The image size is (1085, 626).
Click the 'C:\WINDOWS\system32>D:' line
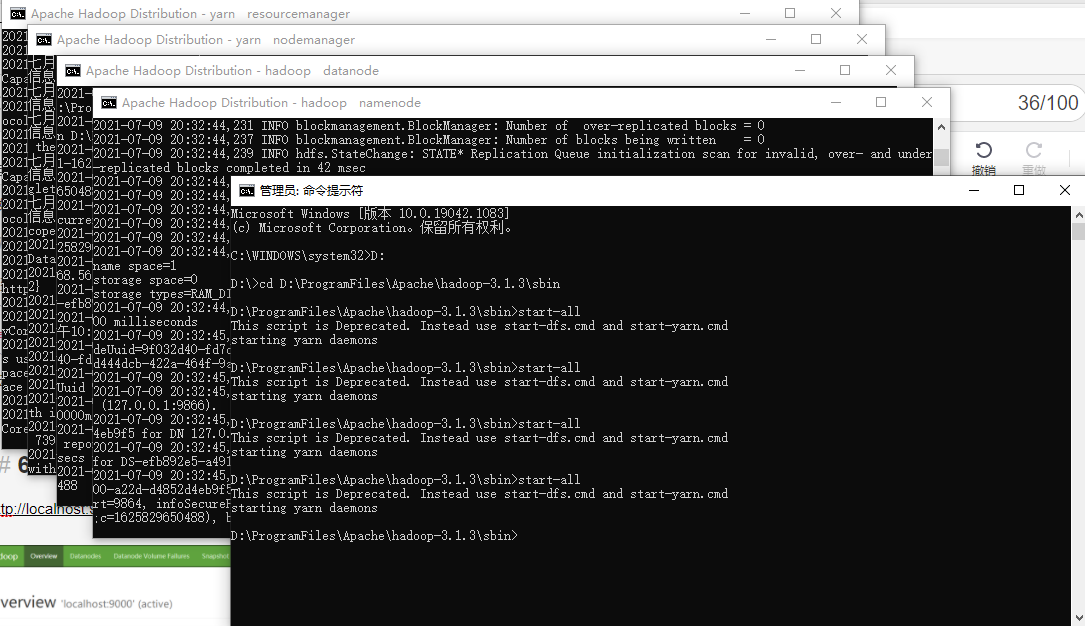click(307, 256)
